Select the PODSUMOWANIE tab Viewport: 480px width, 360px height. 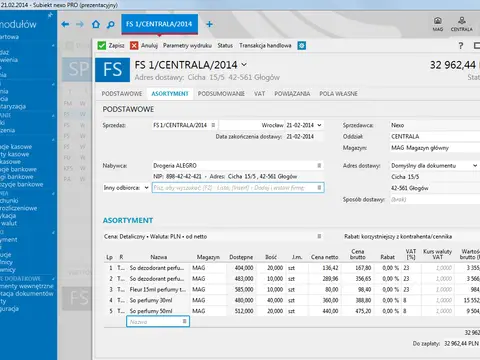tap(221, 94)
